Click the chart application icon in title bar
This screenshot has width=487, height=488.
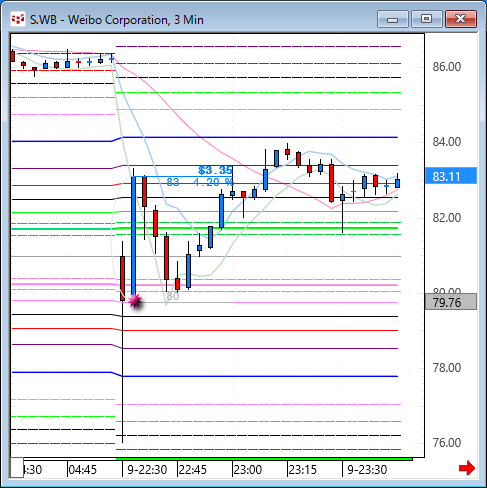click(x=18, y=19)
